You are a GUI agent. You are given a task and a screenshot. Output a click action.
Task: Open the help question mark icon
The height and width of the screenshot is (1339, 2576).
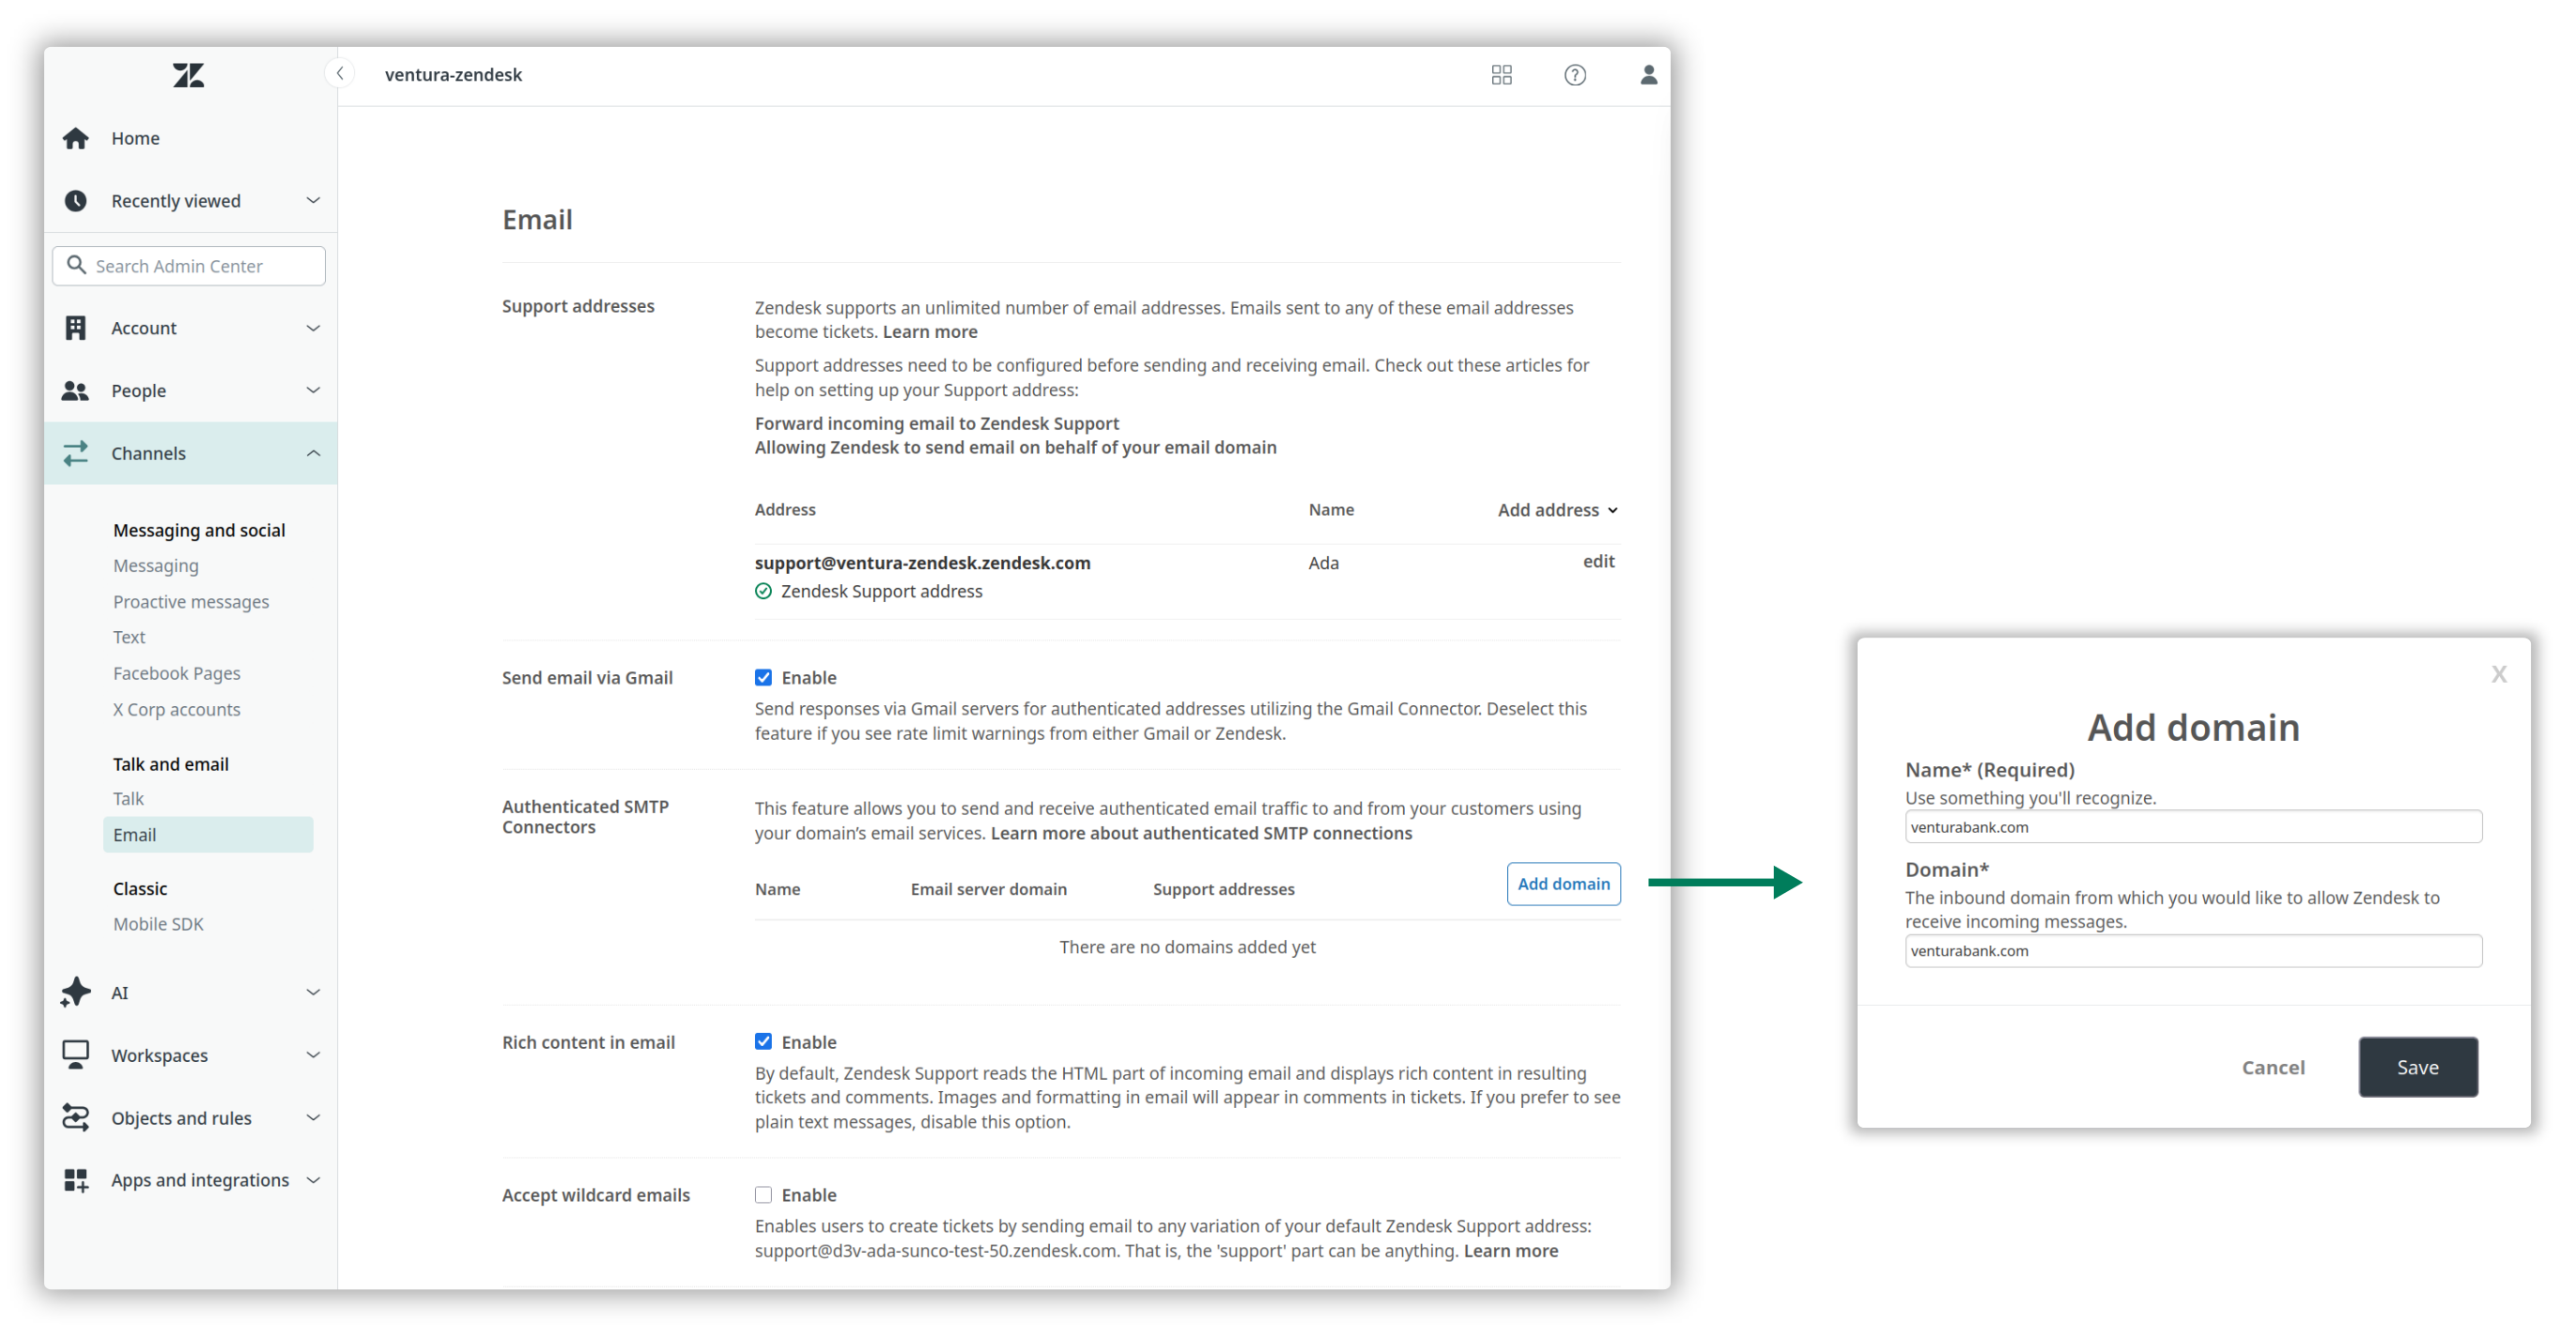tap(1574, 75)
